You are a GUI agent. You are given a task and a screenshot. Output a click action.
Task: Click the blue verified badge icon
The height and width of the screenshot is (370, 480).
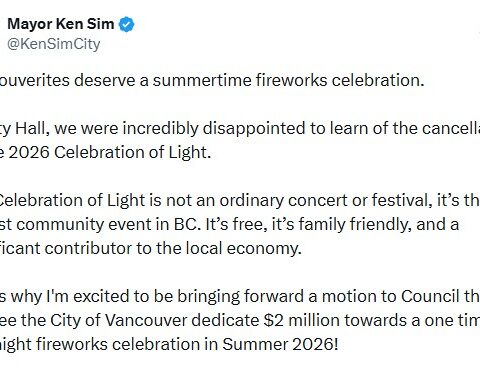(x=127, y=25)
